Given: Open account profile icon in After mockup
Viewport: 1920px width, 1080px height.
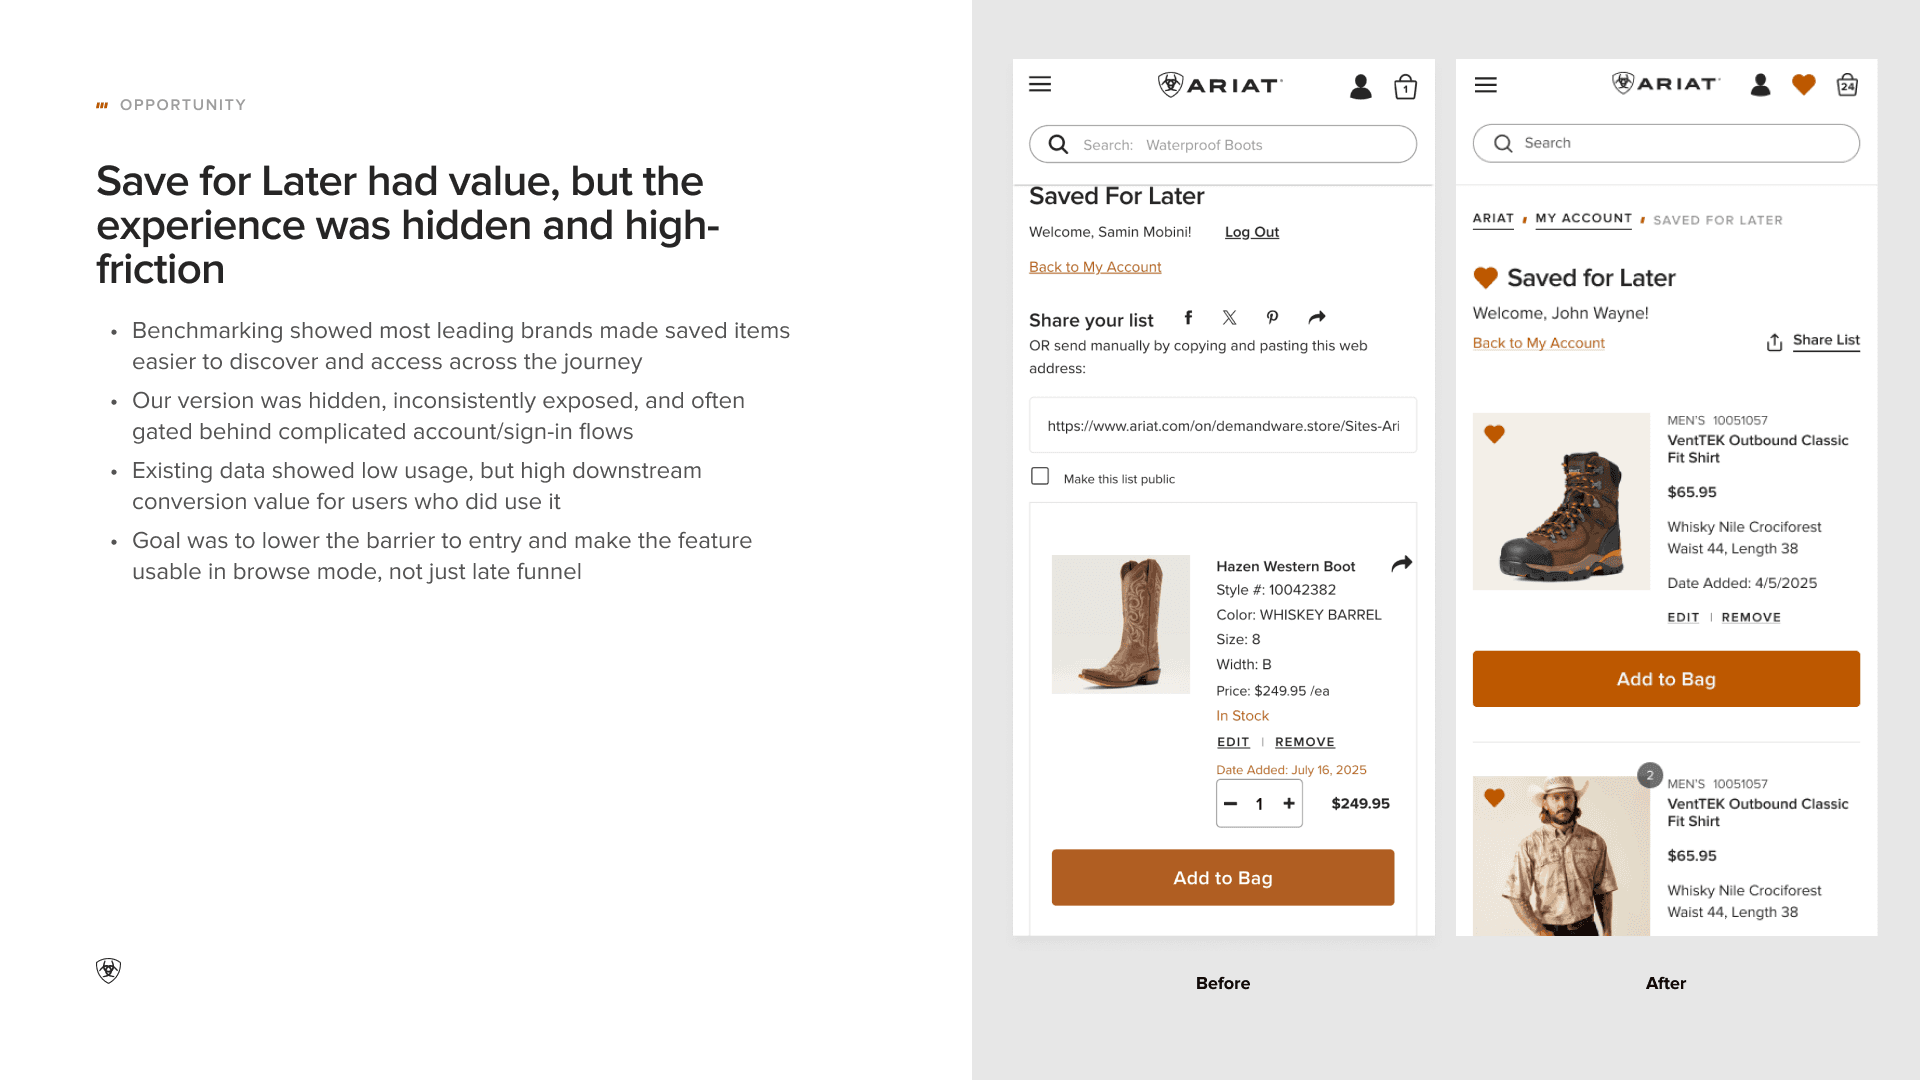Looking at the screenshot, I should click(x=1761, y=85).
